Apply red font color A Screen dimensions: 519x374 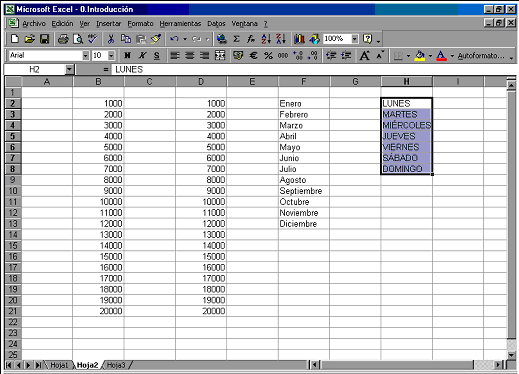coord(441,55)
